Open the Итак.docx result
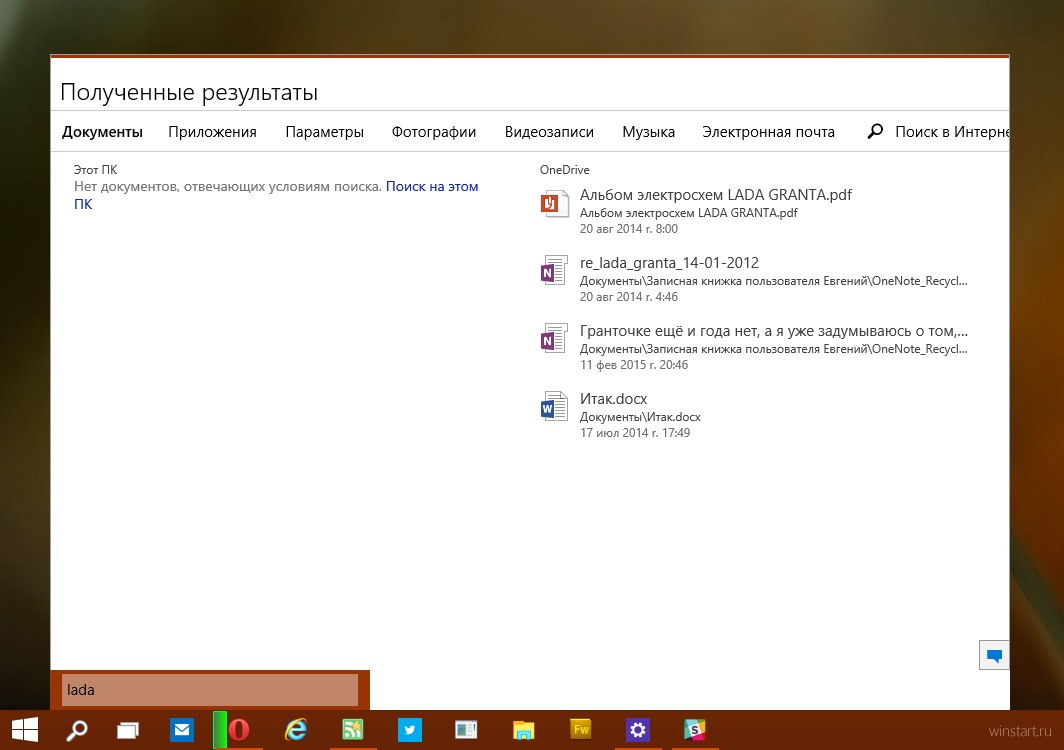The height and width of the screenshot is (750, 1064). pos(613,398)
